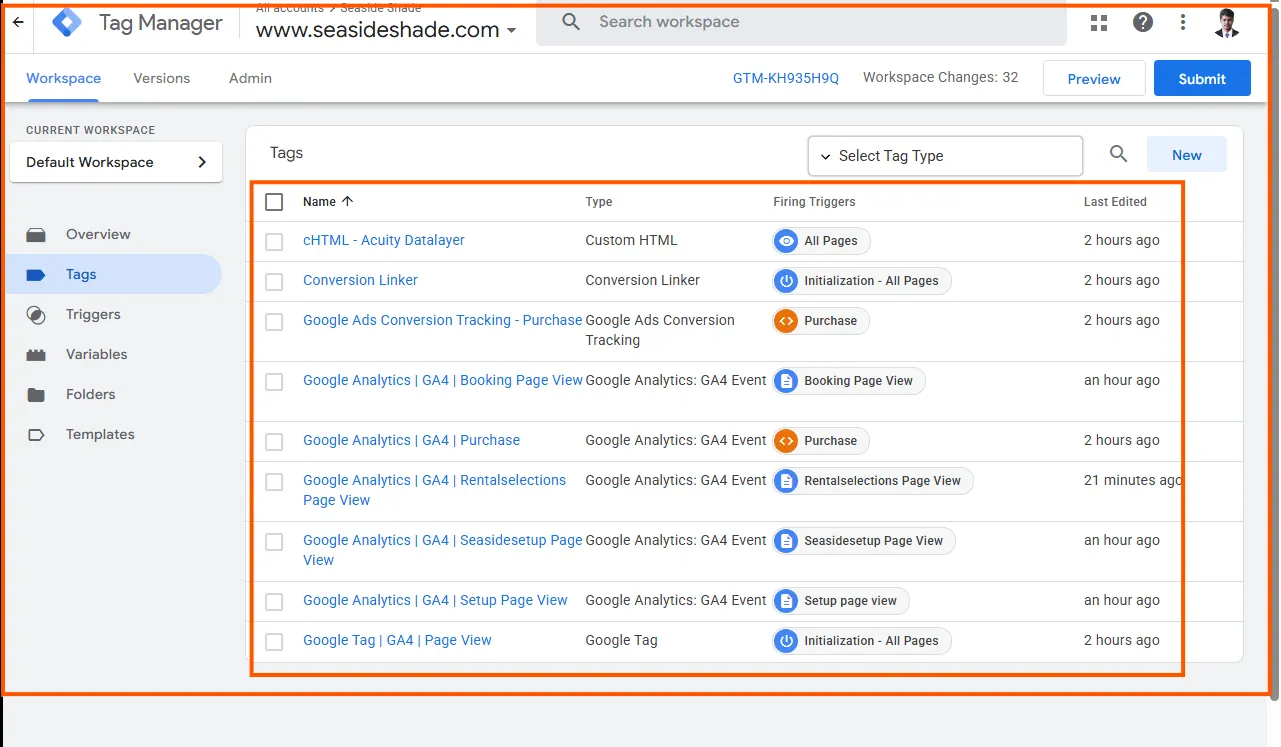Check the Conversion Linker row checkbox
The height and width of the screenshot is (747, 1281).
274,282
